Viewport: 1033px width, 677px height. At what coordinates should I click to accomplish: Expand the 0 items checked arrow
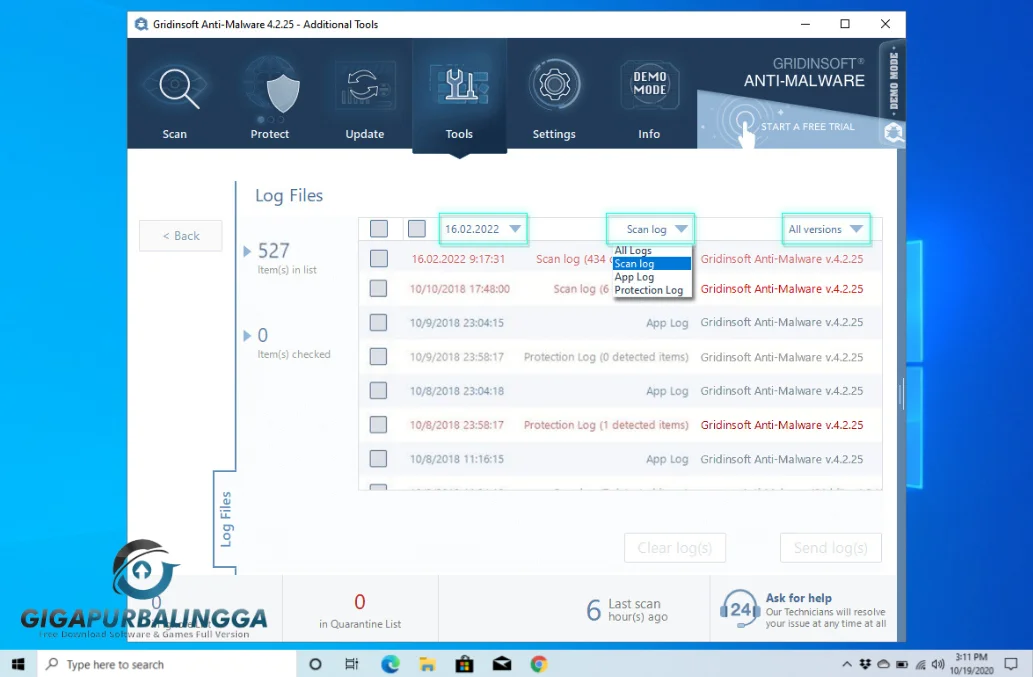coord(247,335)
